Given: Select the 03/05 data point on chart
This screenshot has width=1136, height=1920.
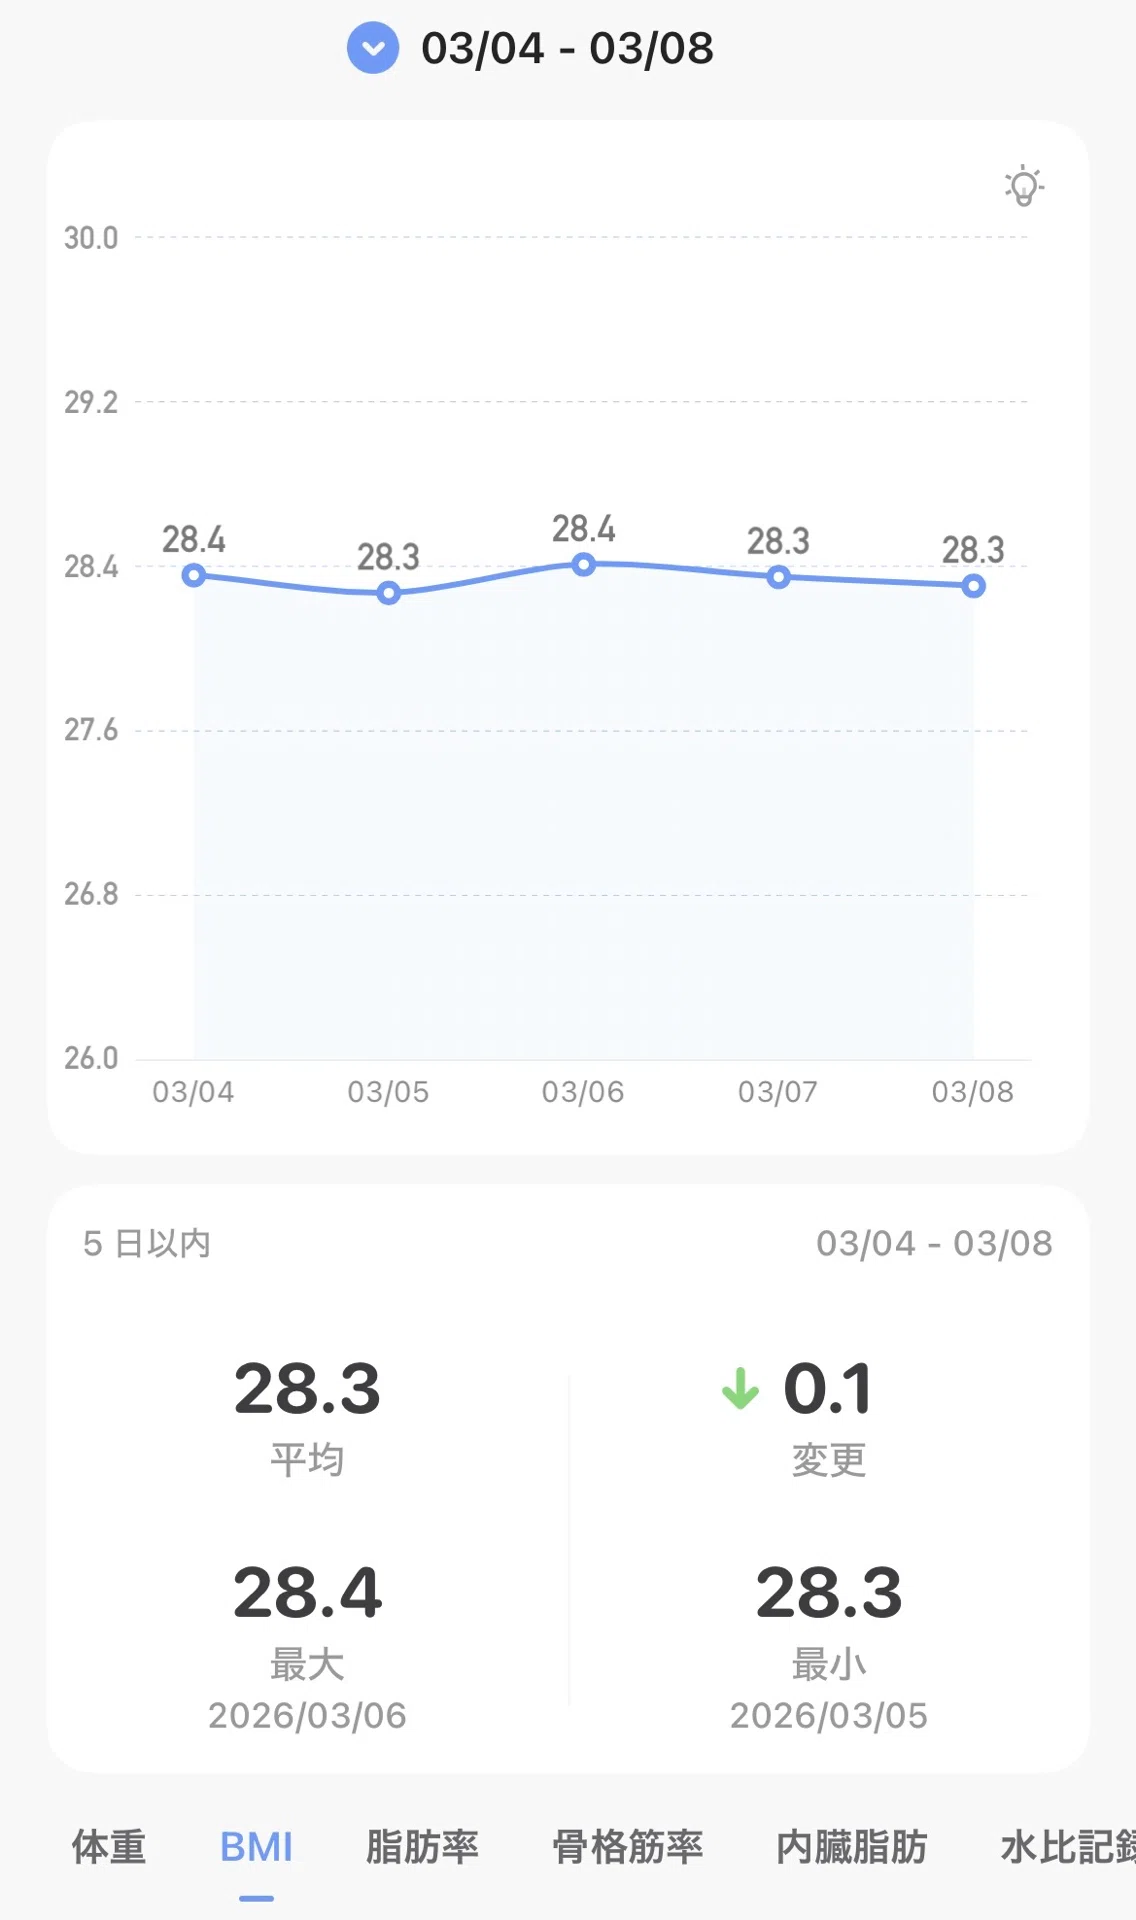Looking at the screenshot, I should [389, 593].
